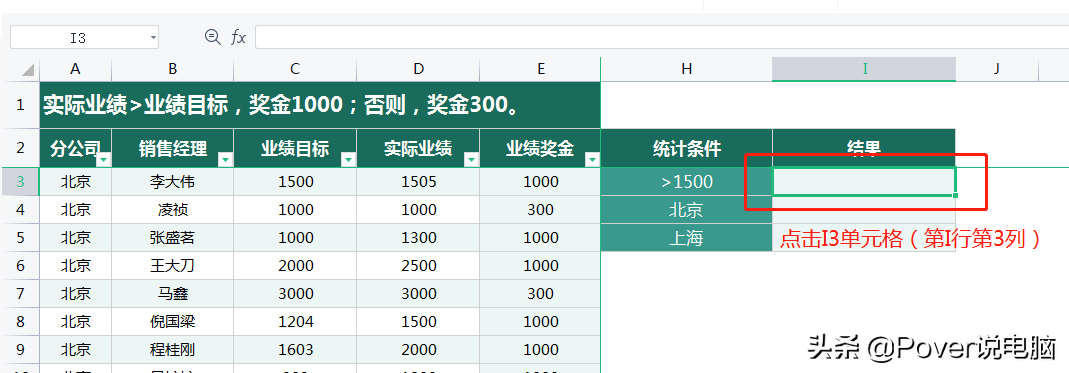Screen dimensions: 1069x373
Task: Select row 3 header
Action: pos(20,182)
